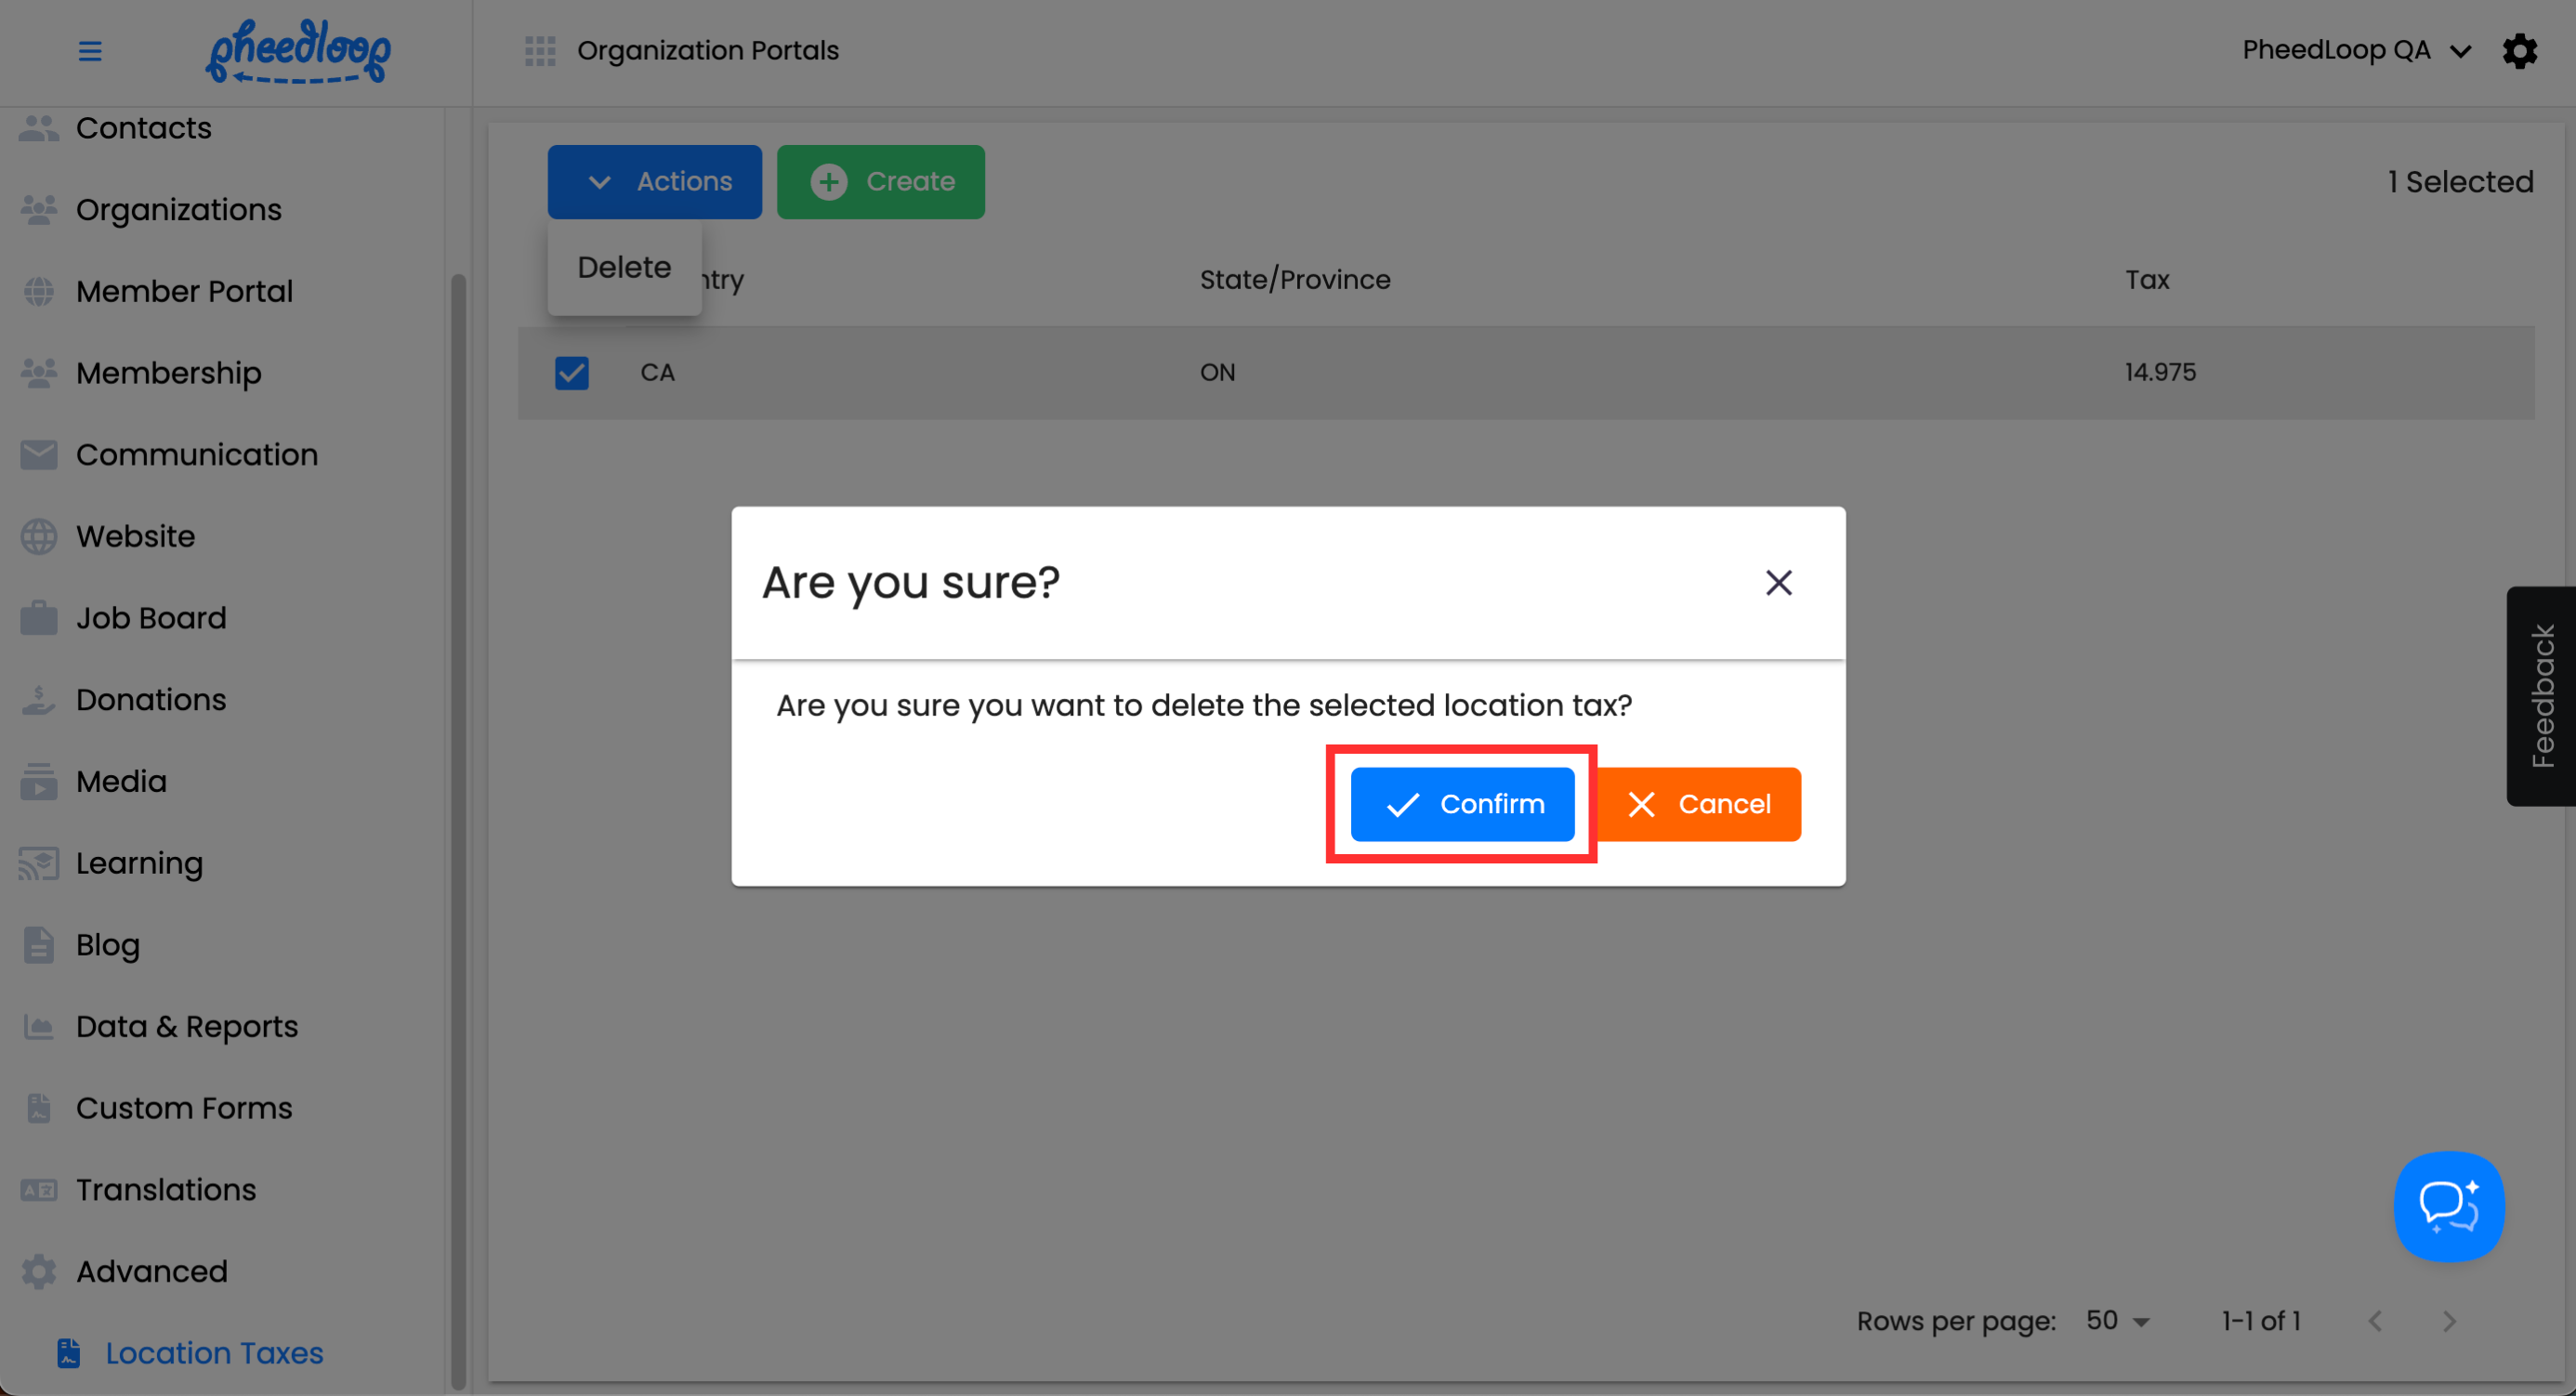Click the Data & Reports chart icon
This screenshot has width=2576, height=1396.
point(38,1027)
